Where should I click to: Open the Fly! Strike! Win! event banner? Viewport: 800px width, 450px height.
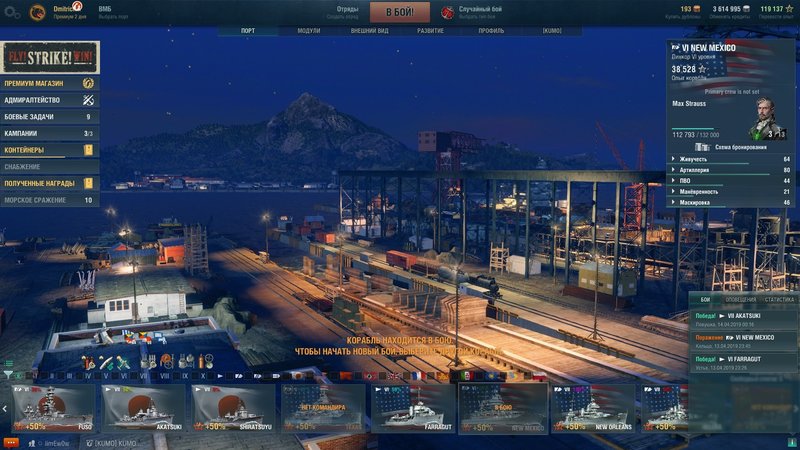click(49, 57)
